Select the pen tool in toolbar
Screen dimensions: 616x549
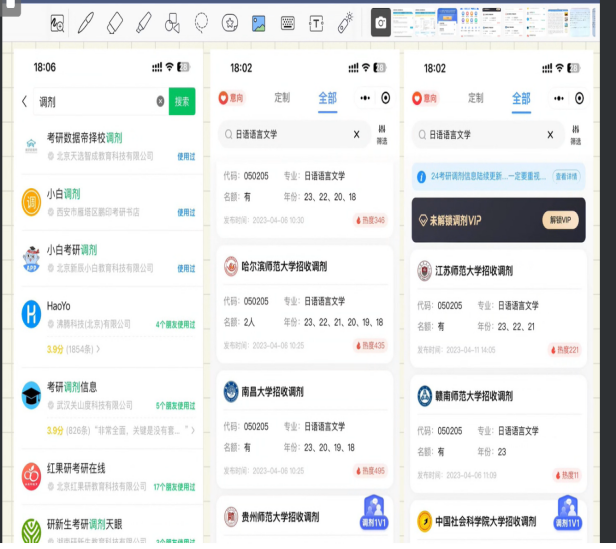point(85,21)
